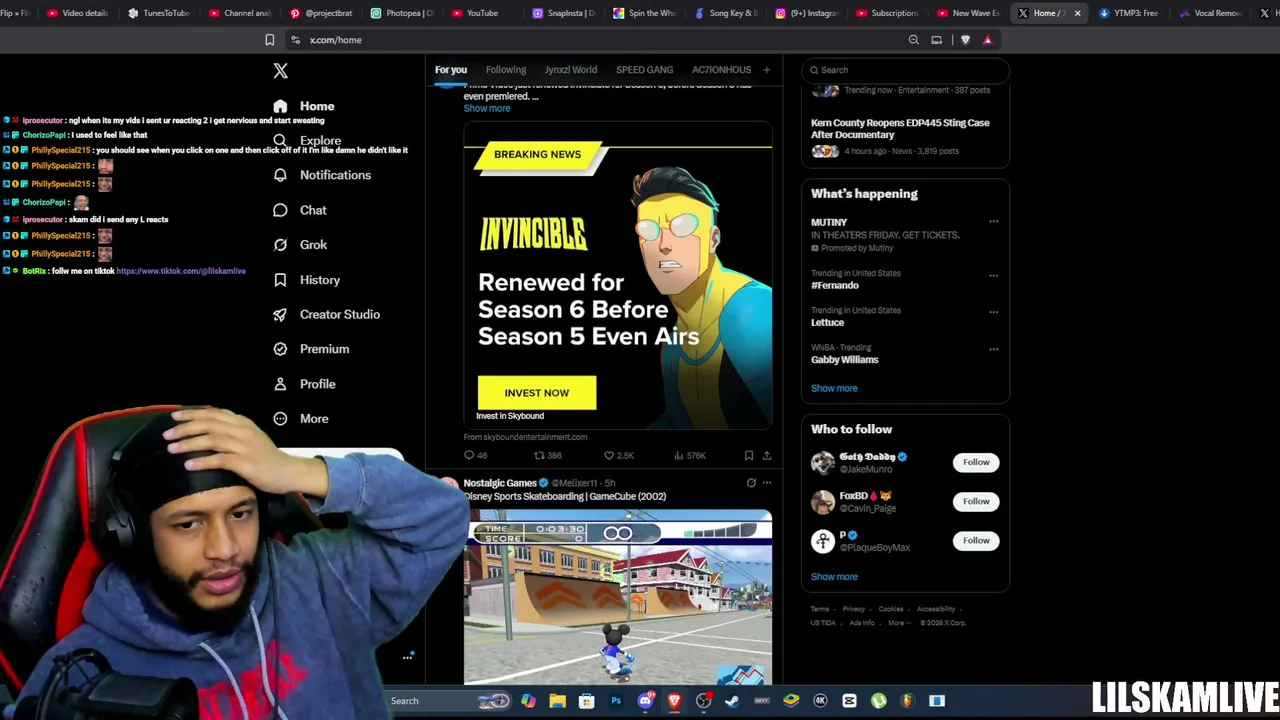Open the Jynxzi World tab
1280x720 pixels.
[x=571, y=70]
